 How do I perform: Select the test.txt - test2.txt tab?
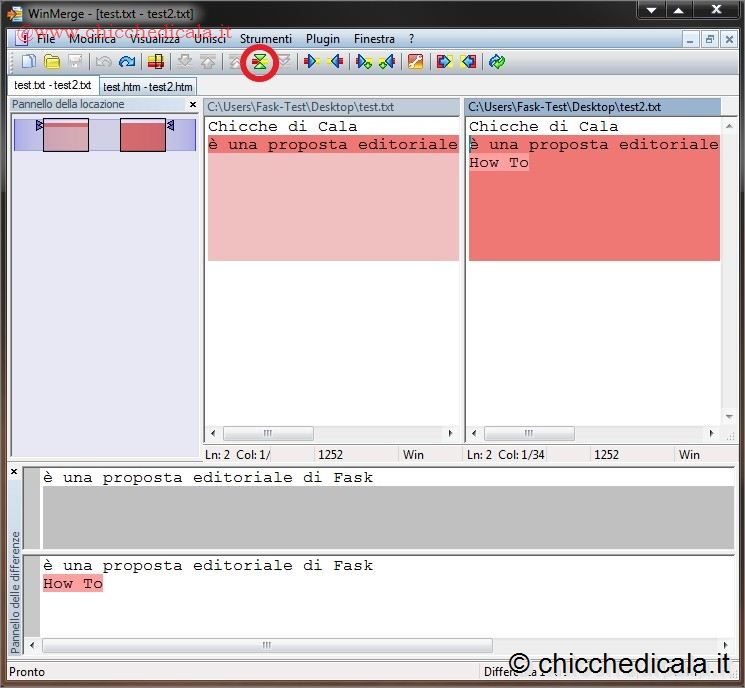pyautogui.click(x=53, y=86)
